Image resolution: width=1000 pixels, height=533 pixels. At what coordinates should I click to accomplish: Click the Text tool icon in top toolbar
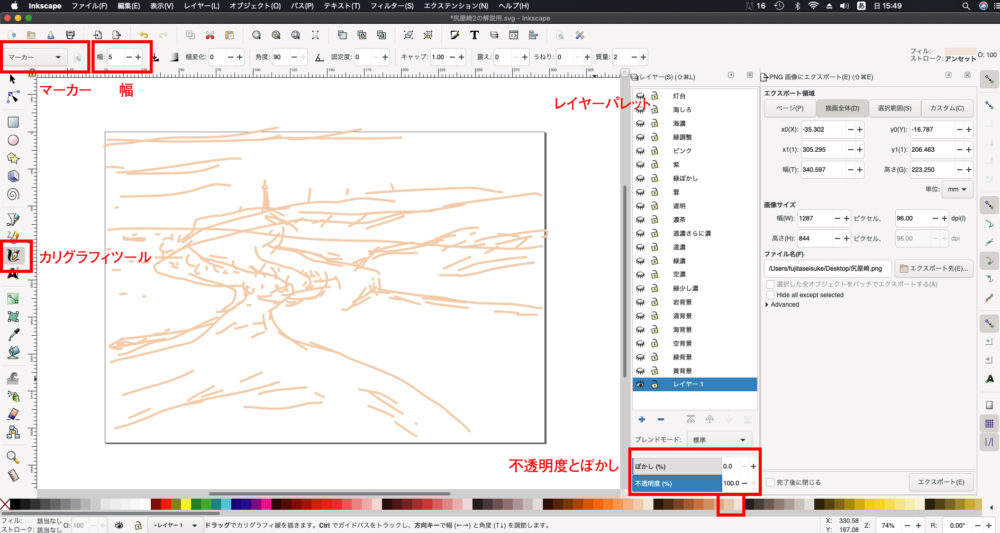click(473, 35)
